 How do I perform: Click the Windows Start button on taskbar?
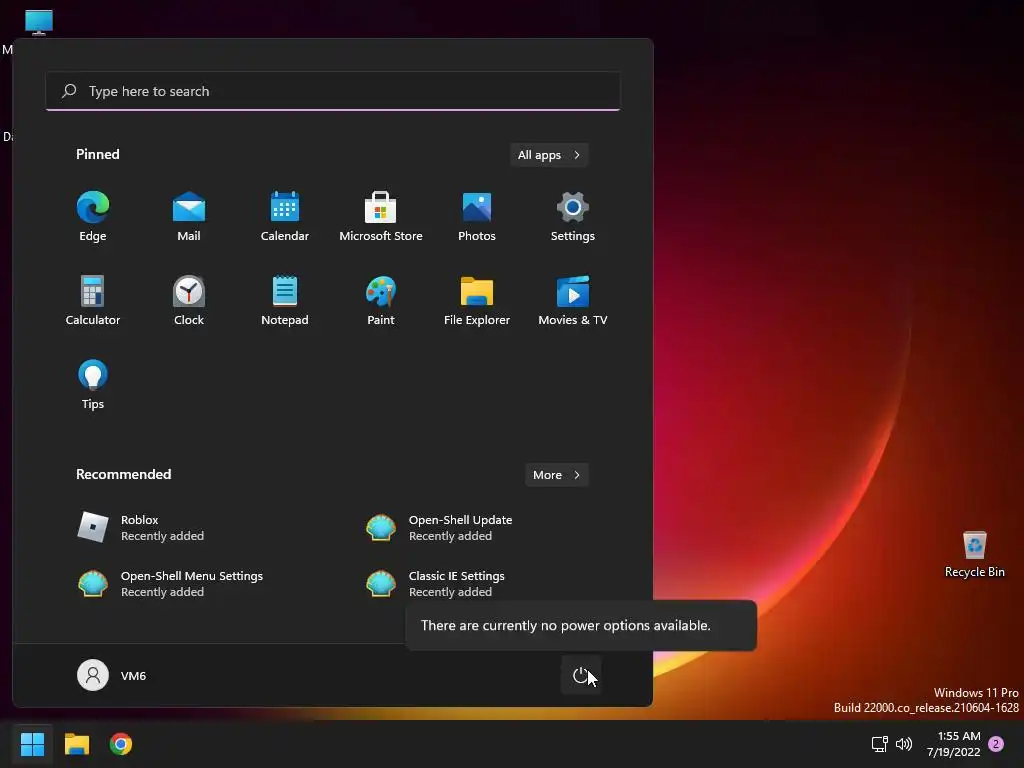coord(32,744)
